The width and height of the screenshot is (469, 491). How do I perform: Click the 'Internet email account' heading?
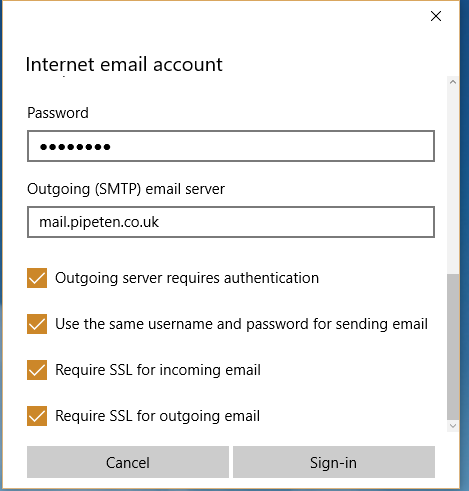click(124, 64)
